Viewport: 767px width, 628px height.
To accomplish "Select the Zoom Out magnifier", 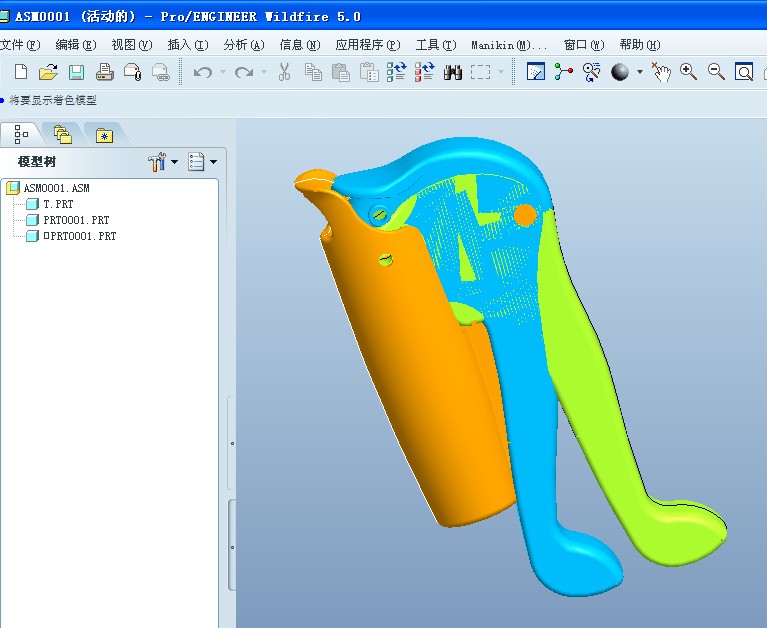I will coord(716,72).
